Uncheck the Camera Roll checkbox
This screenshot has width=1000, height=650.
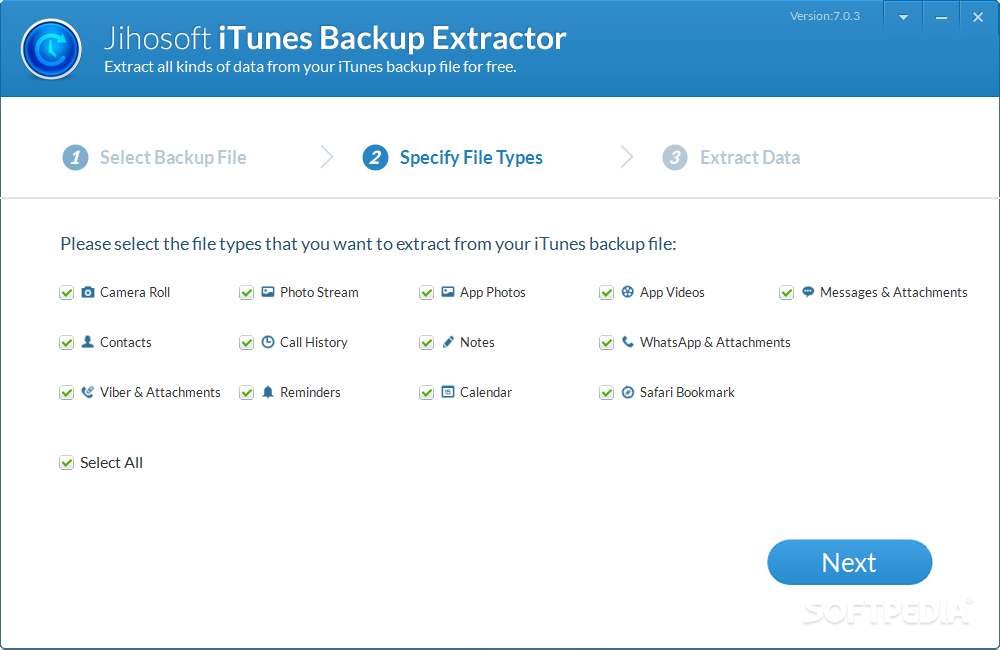[x=66, y=293]
